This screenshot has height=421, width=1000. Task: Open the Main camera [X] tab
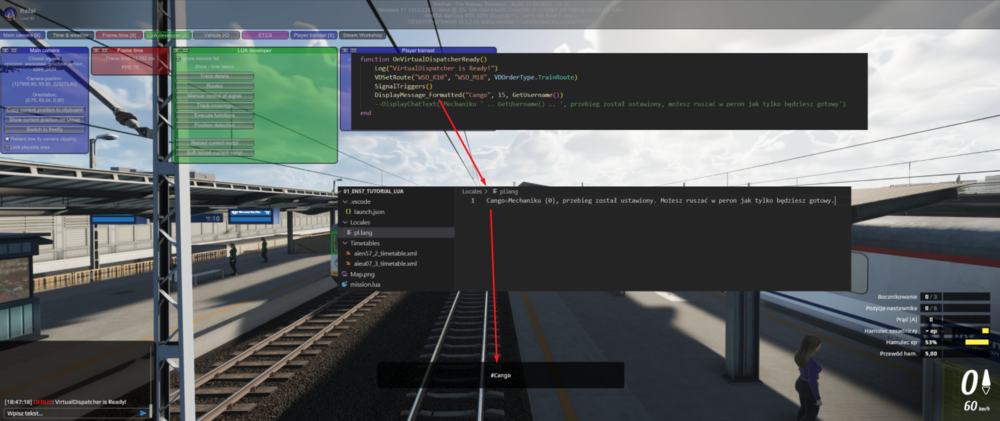pos(22,35)
